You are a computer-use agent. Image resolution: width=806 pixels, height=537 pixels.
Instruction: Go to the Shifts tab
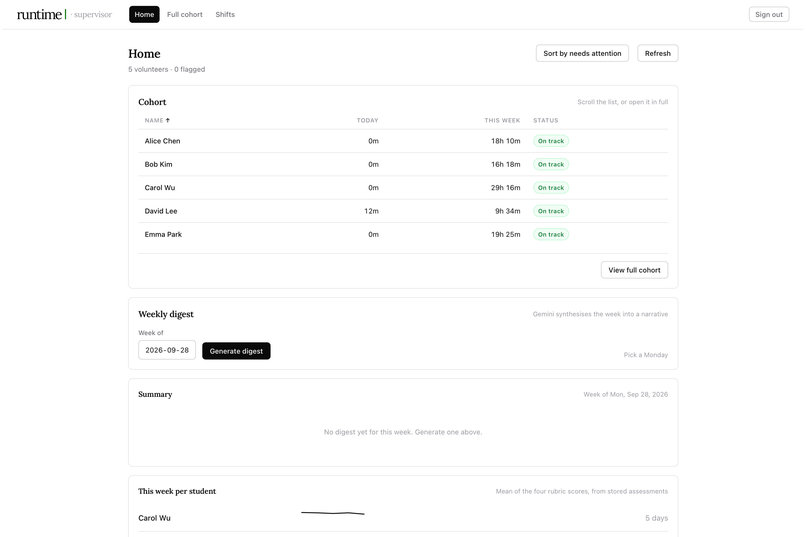coord(225,14)
